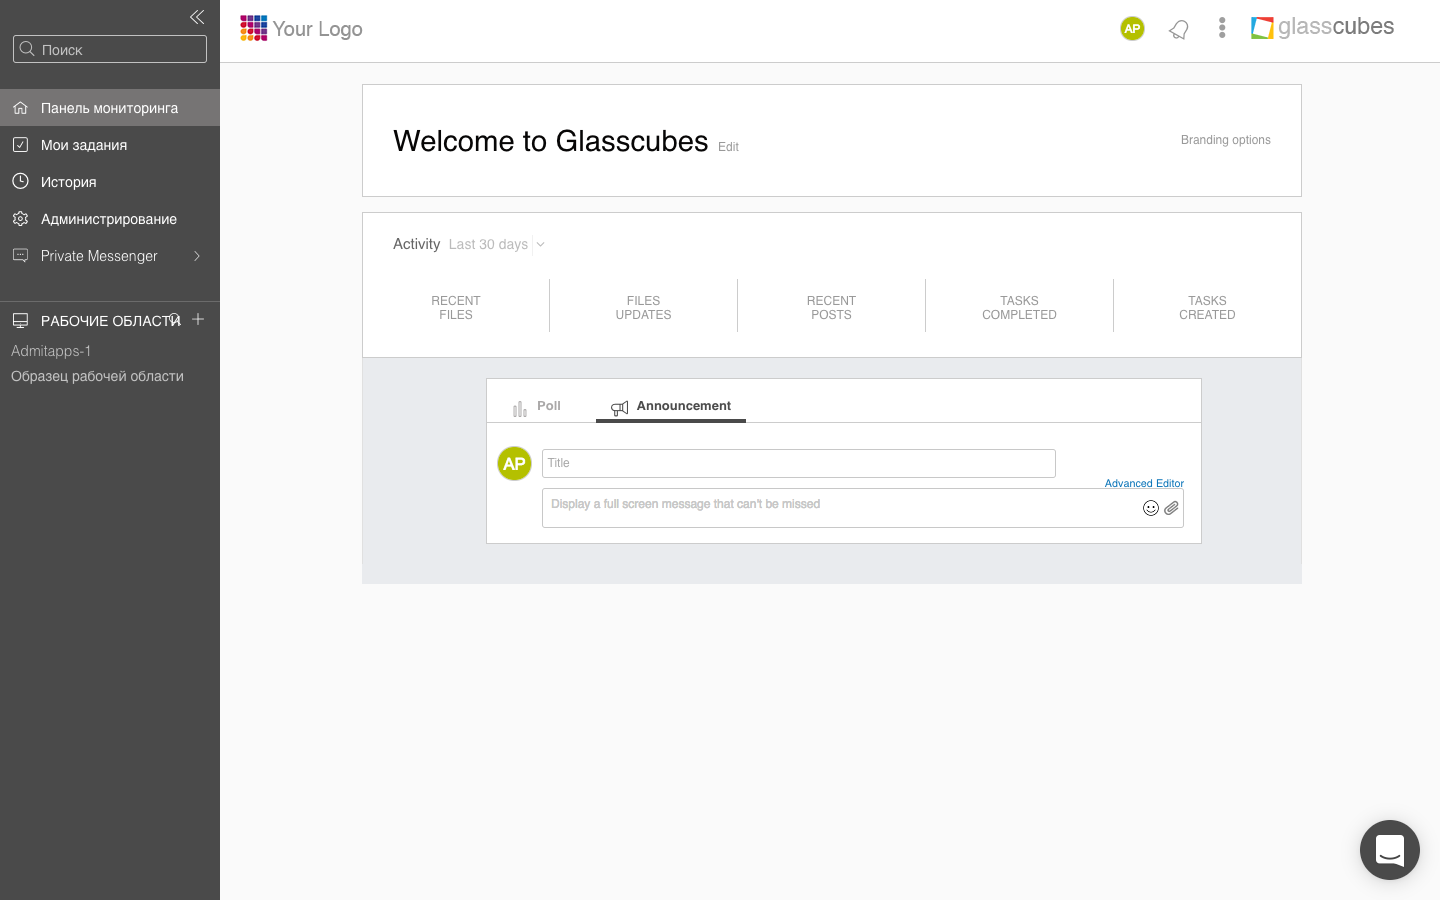This screenshot has width=1440, height=900.
Task: Search workspaces using the small magnifier icon
Action: (175, 319)
